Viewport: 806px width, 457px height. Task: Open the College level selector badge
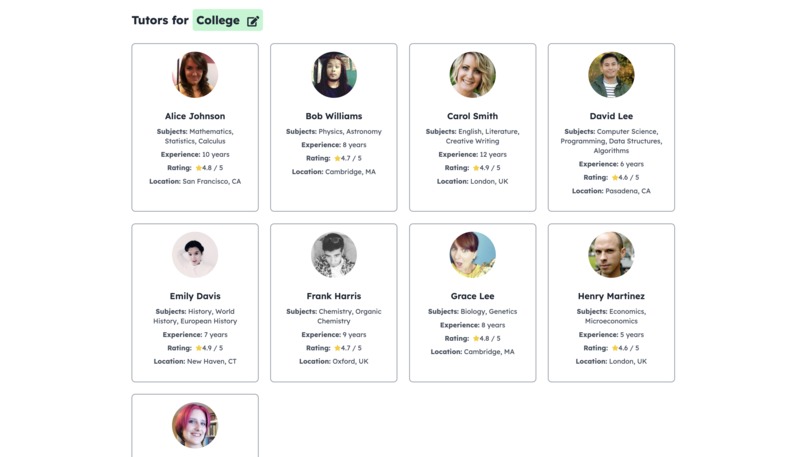tap(228, 20)
